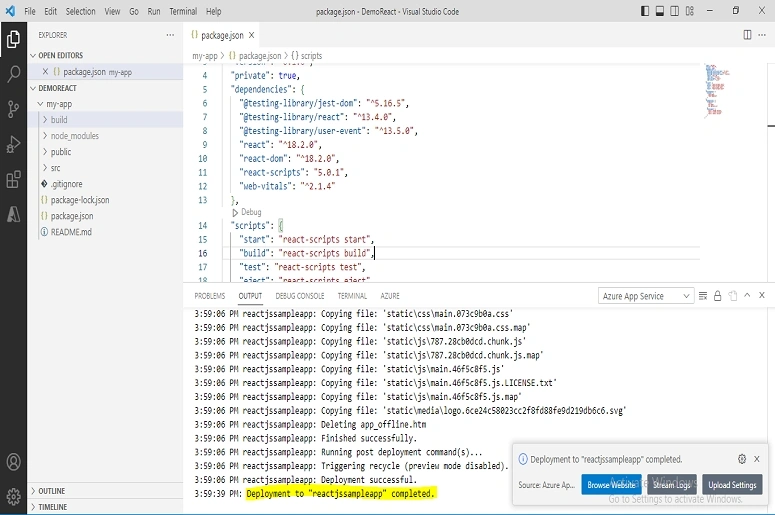The image size is (775, 515).
Task: Collapse the DEMOREACT folder section
Action: pos(105,88)
